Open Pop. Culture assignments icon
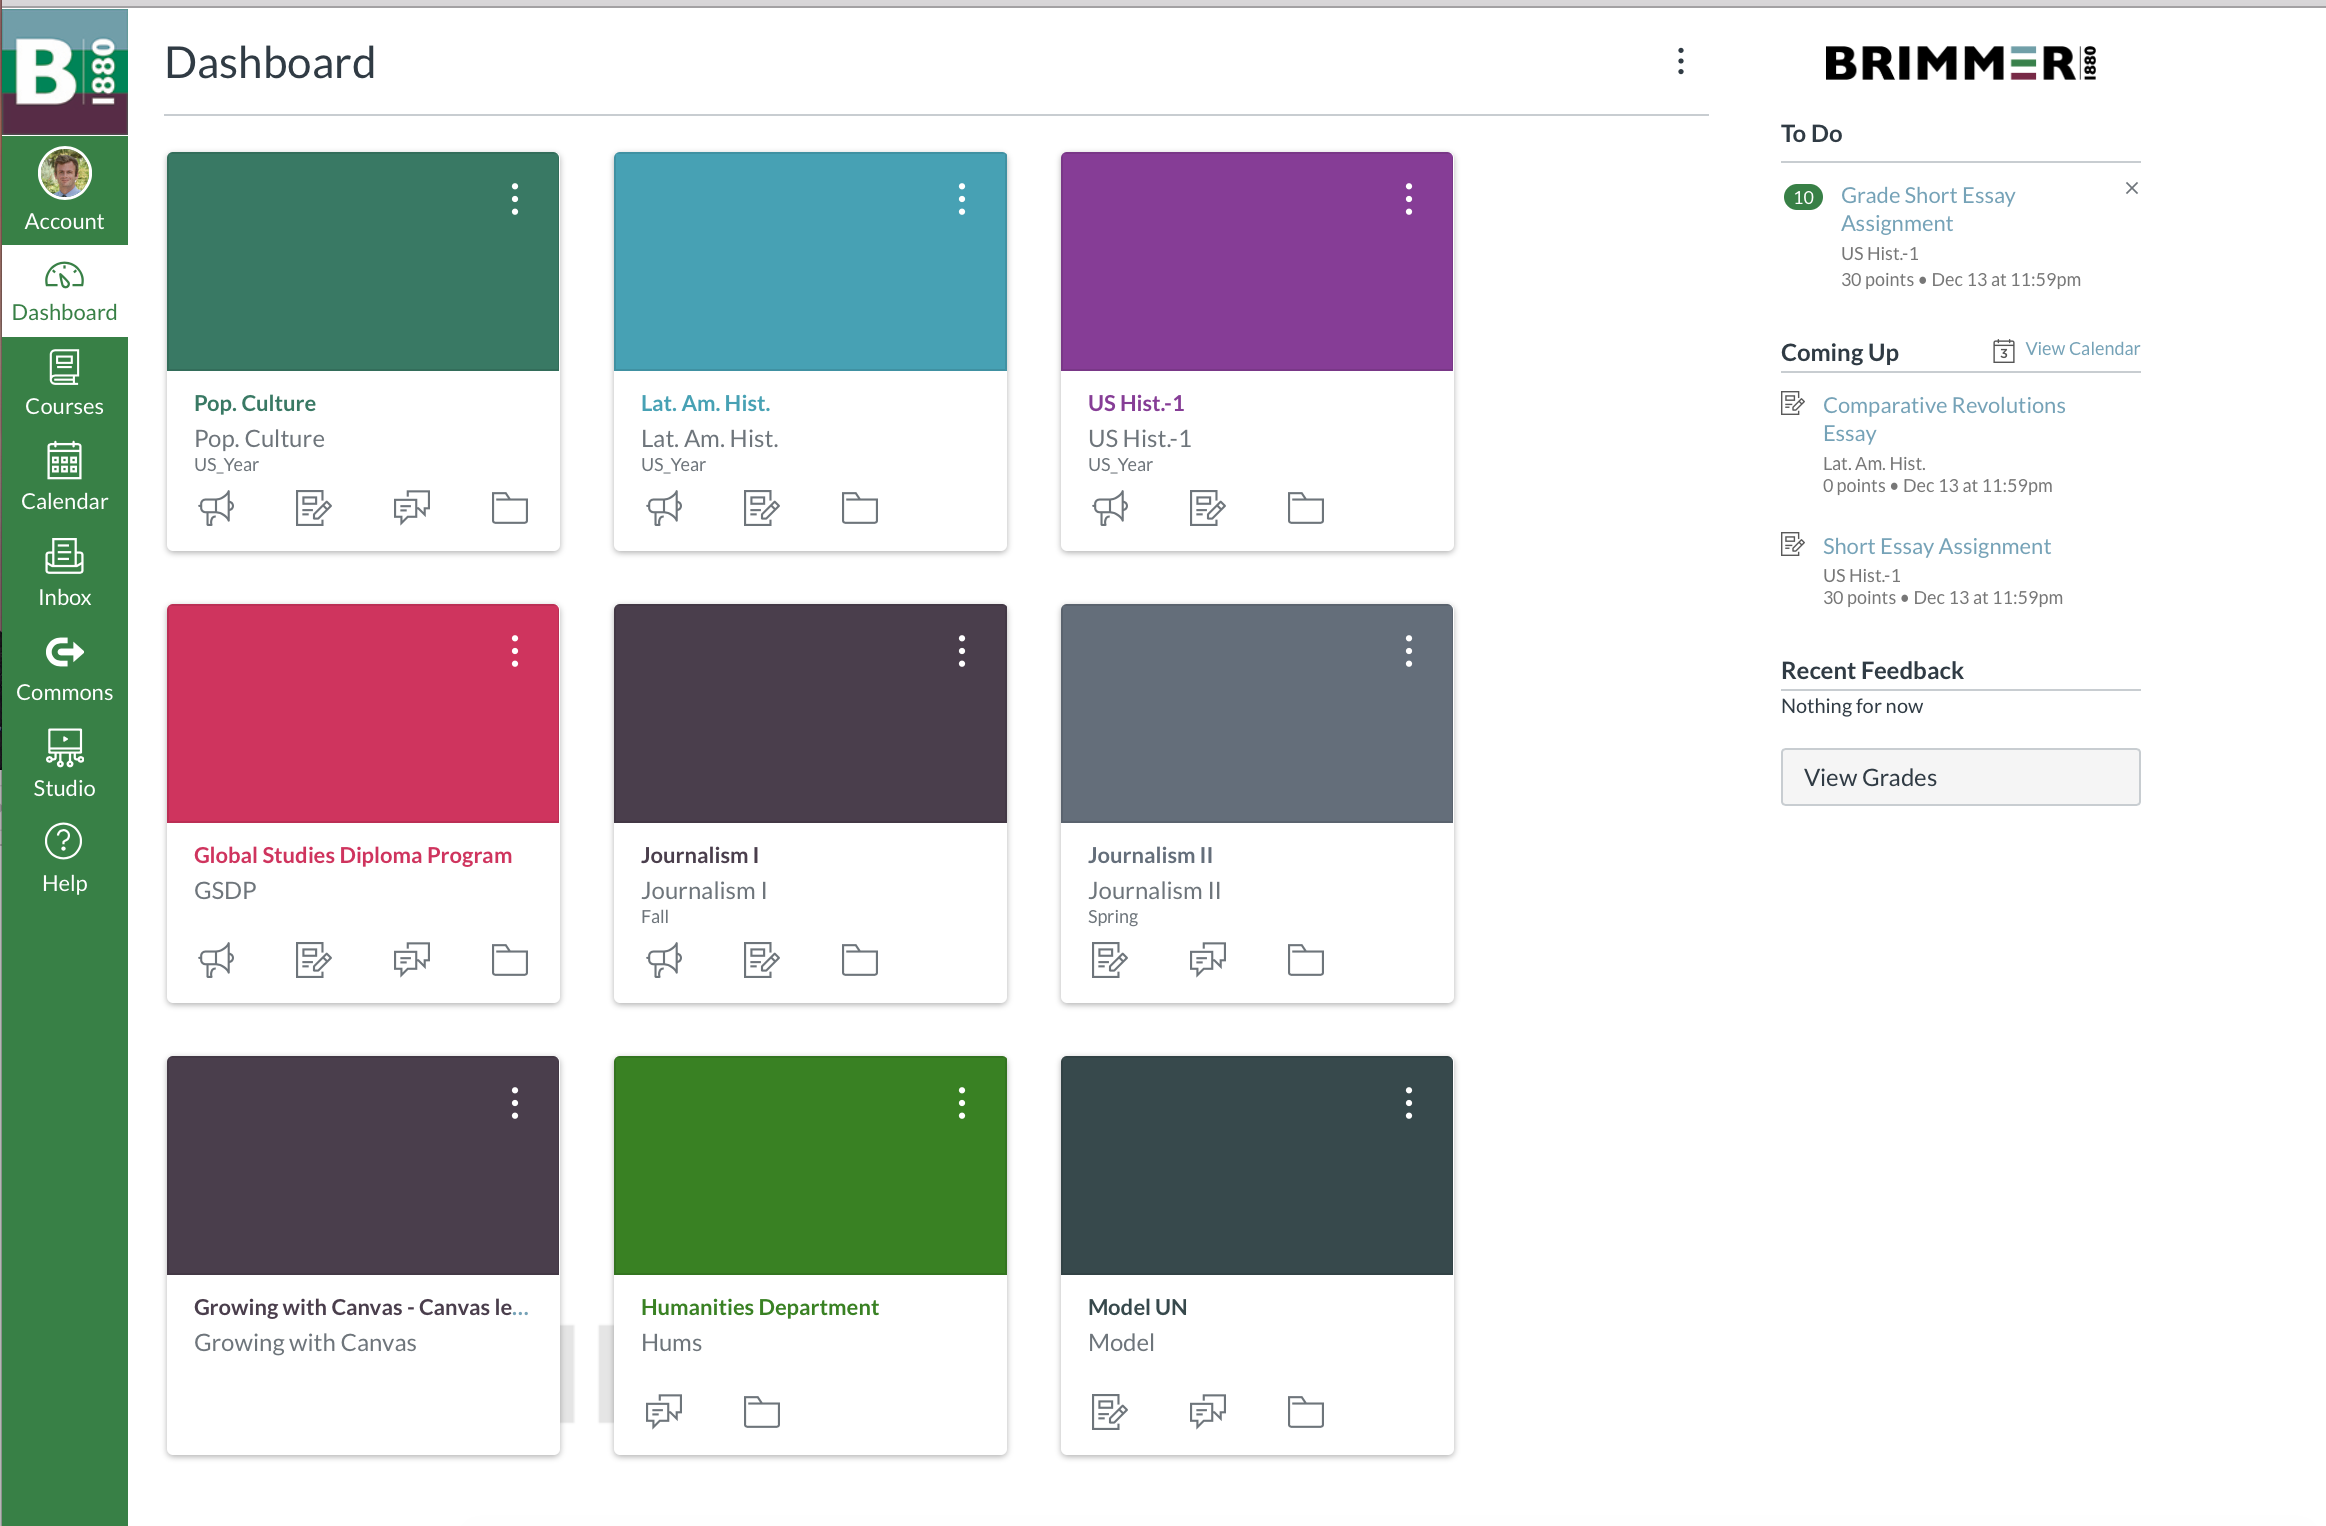 (x=313, y=508)
